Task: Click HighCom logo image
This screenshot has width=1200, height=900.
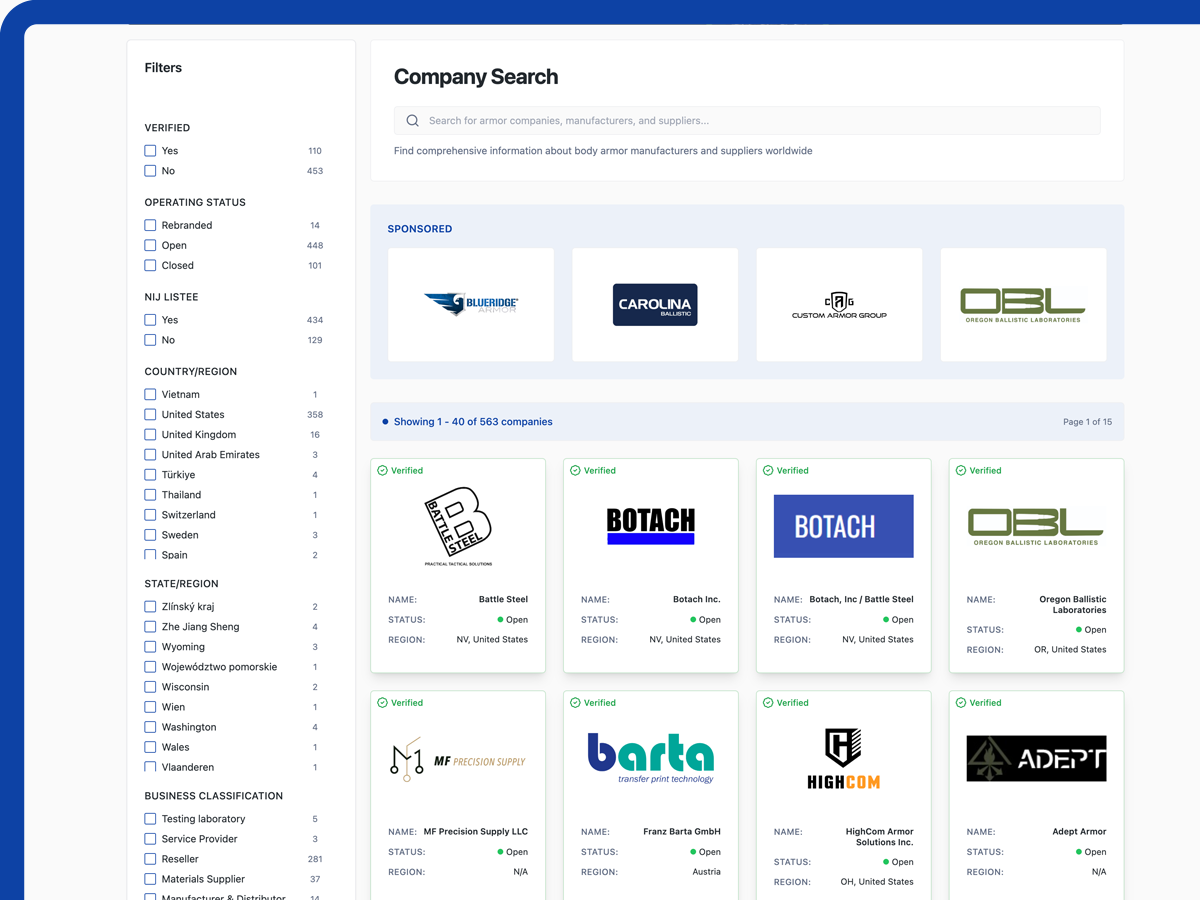Action: [844, 759]
